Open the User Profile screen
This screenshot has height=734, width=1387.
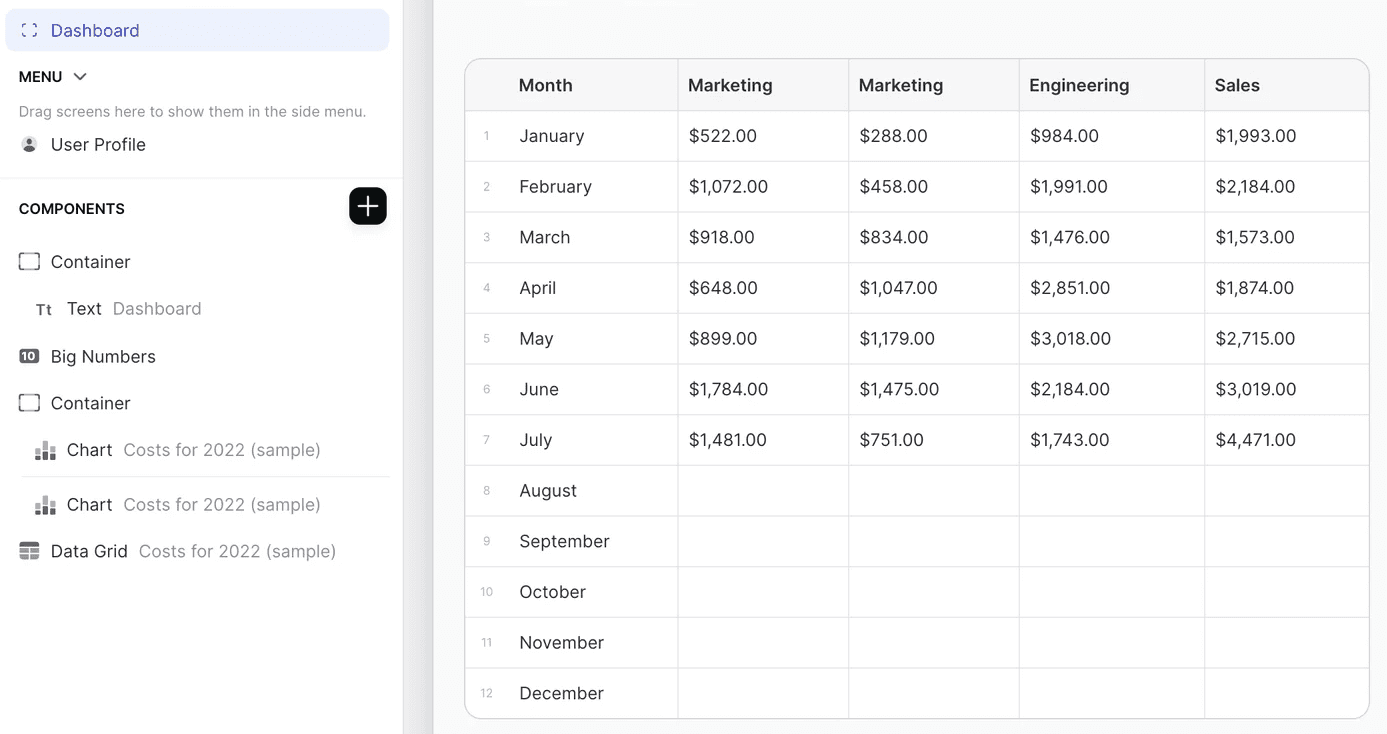pyautogui.click(x=98, y=145)
